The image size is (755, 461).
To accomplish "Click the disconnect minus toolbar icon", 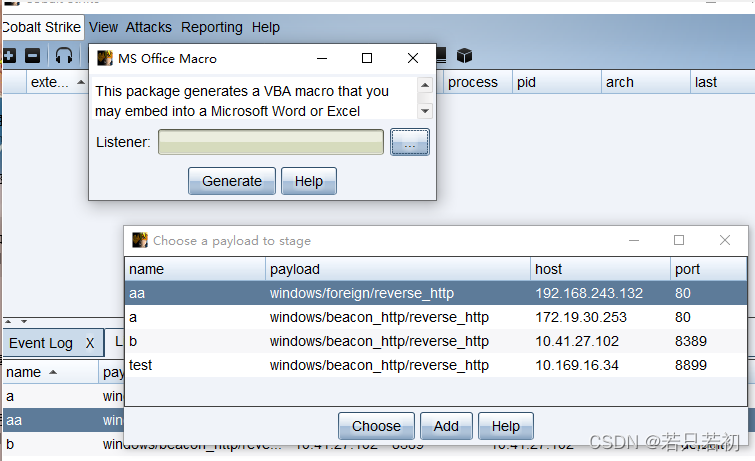I will [32, 56].
